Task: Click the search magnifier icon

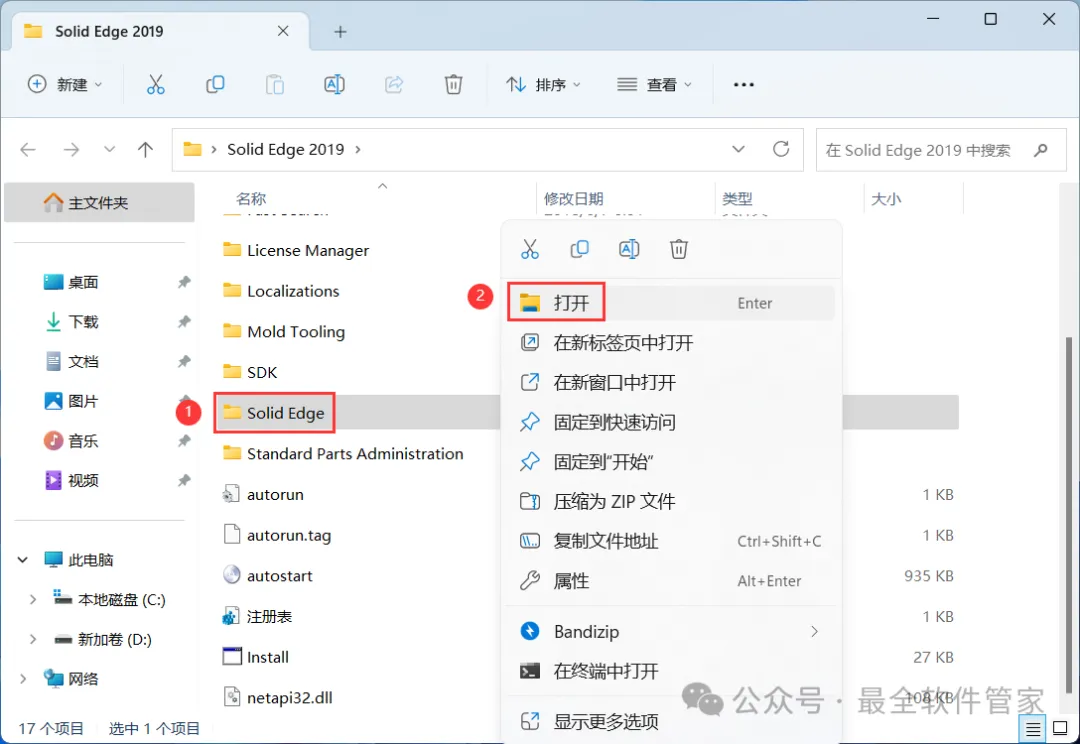Action: click(1041, 149)
